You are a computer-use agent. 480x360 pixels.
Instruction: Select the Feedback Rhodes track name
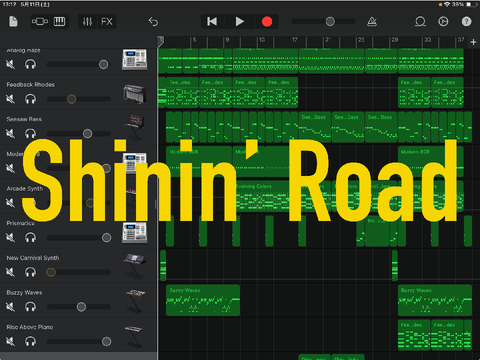point(31,85)
